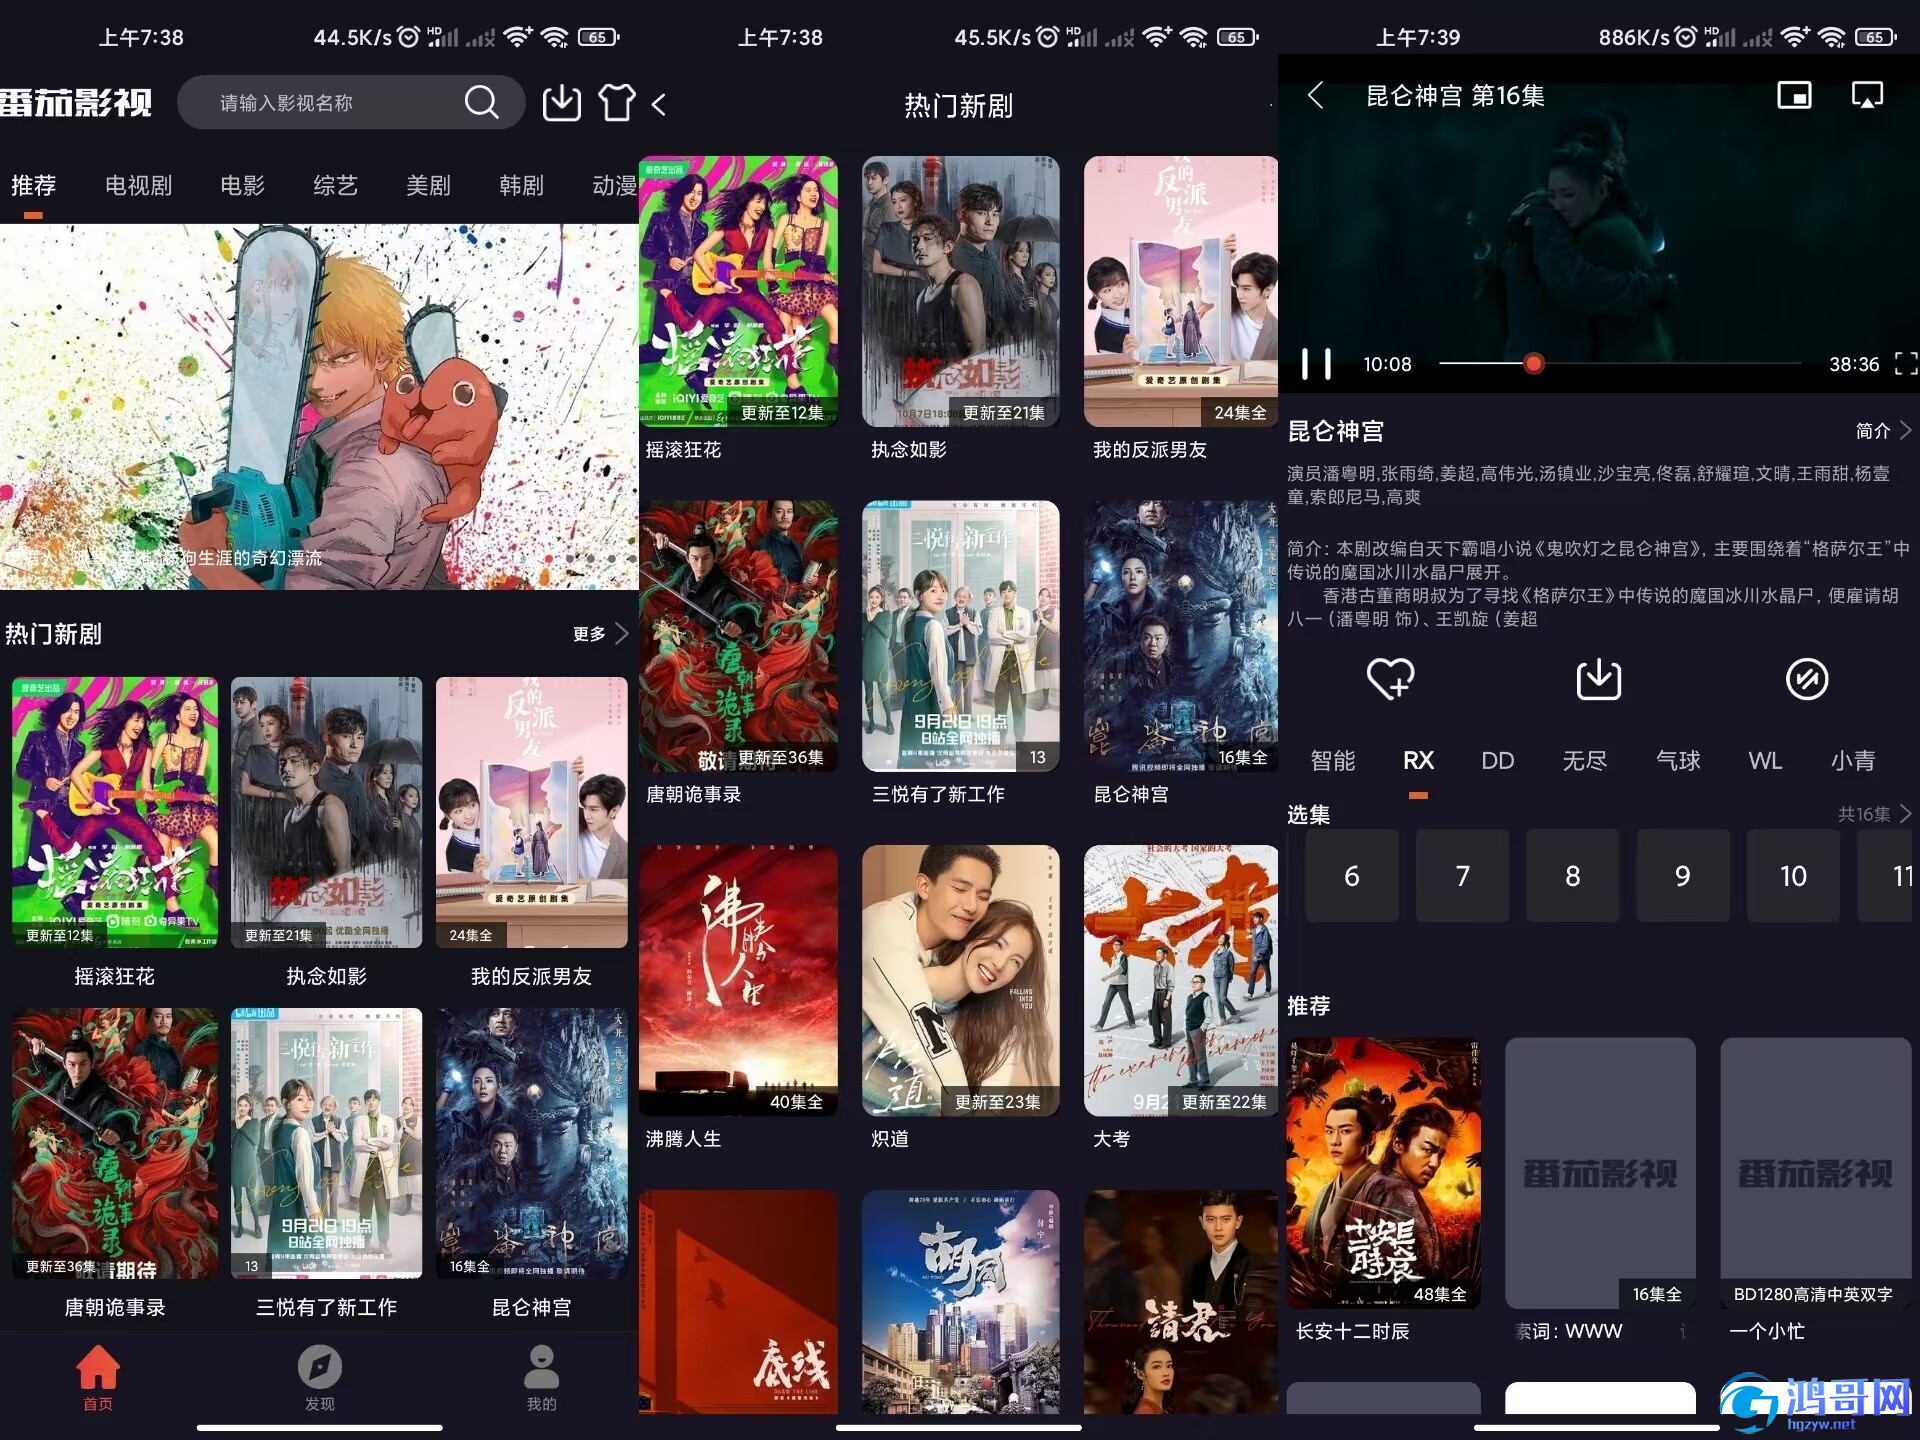Toggle fullscreen on the video player
This screenshot has height=1440, width=1920.
1905,364
